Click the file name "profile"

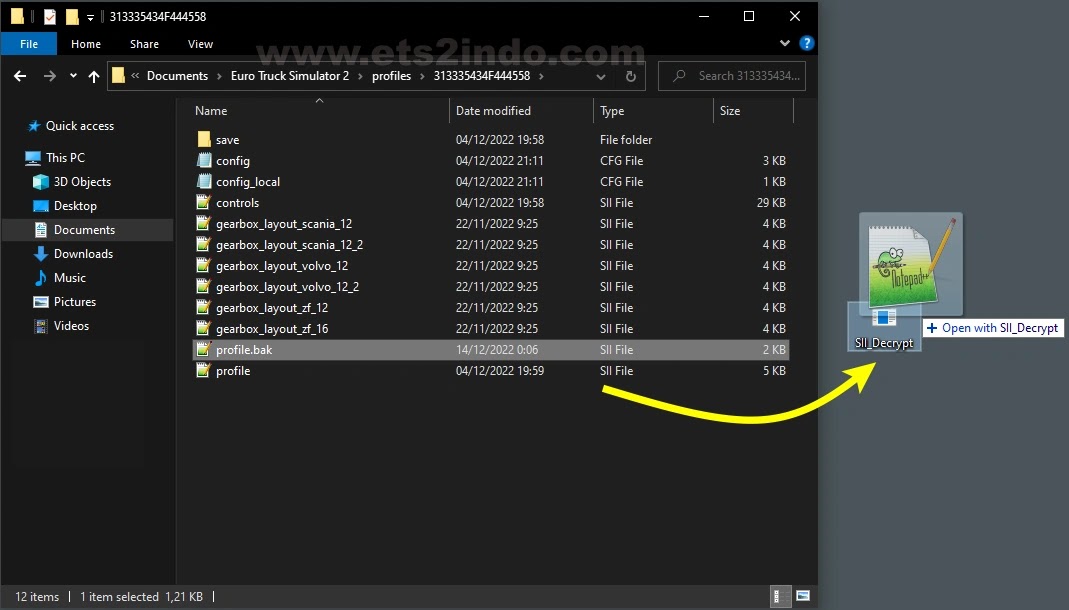tap(233, 371)
